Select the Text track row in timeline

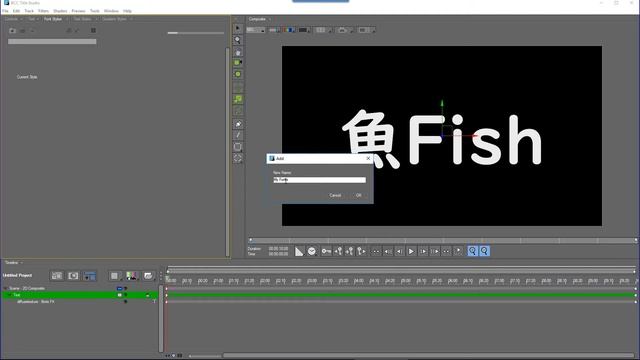pos(80,295)
